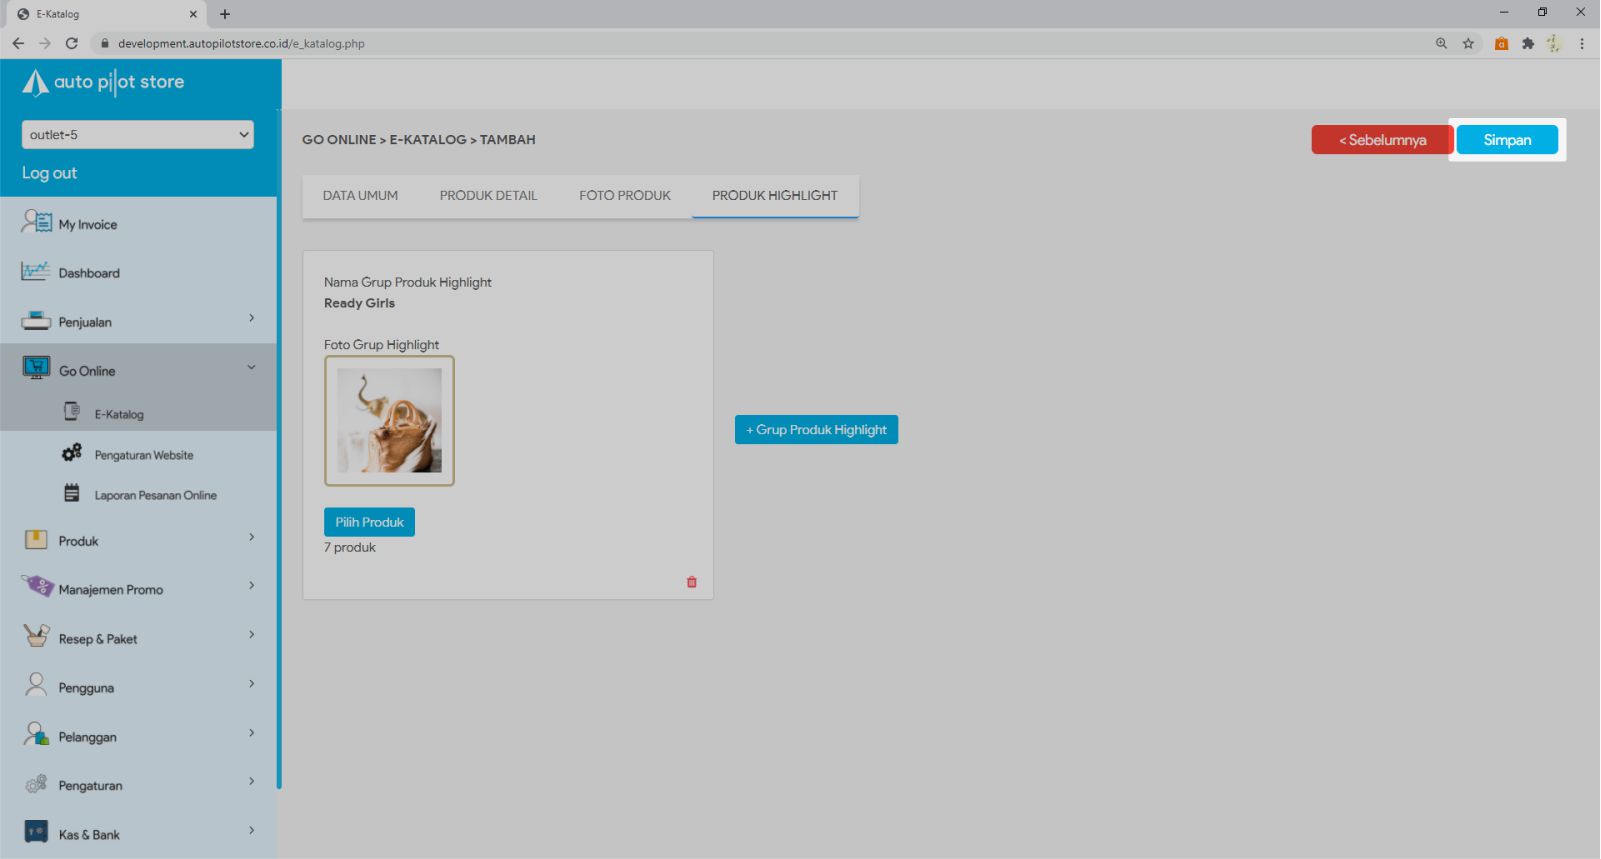Open the browser extensions puzzle icon

(x=1527, y=43)
